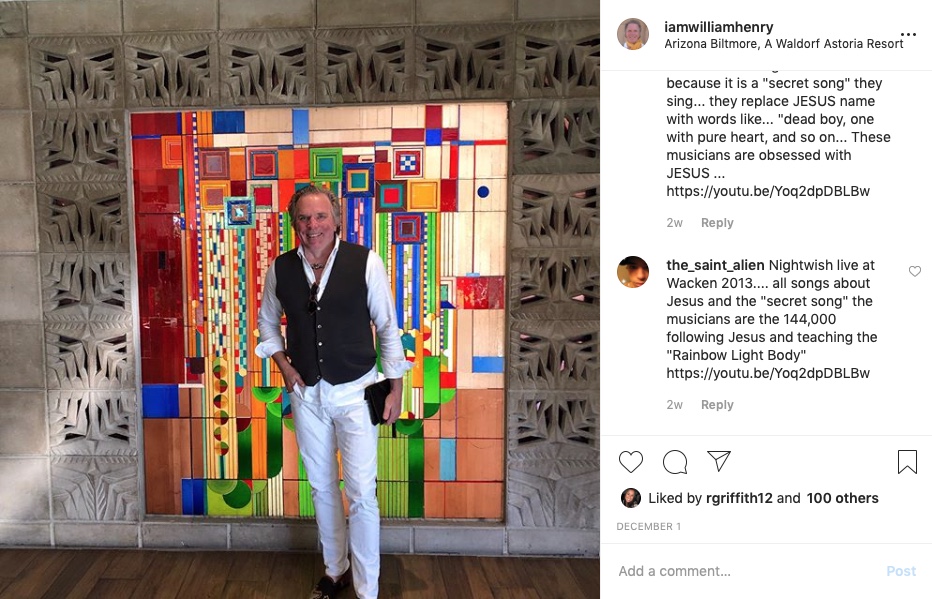Screen dimensions: 932x599
Task: Reply to the_saint_alien's comment
Action: tap(717, 405)
